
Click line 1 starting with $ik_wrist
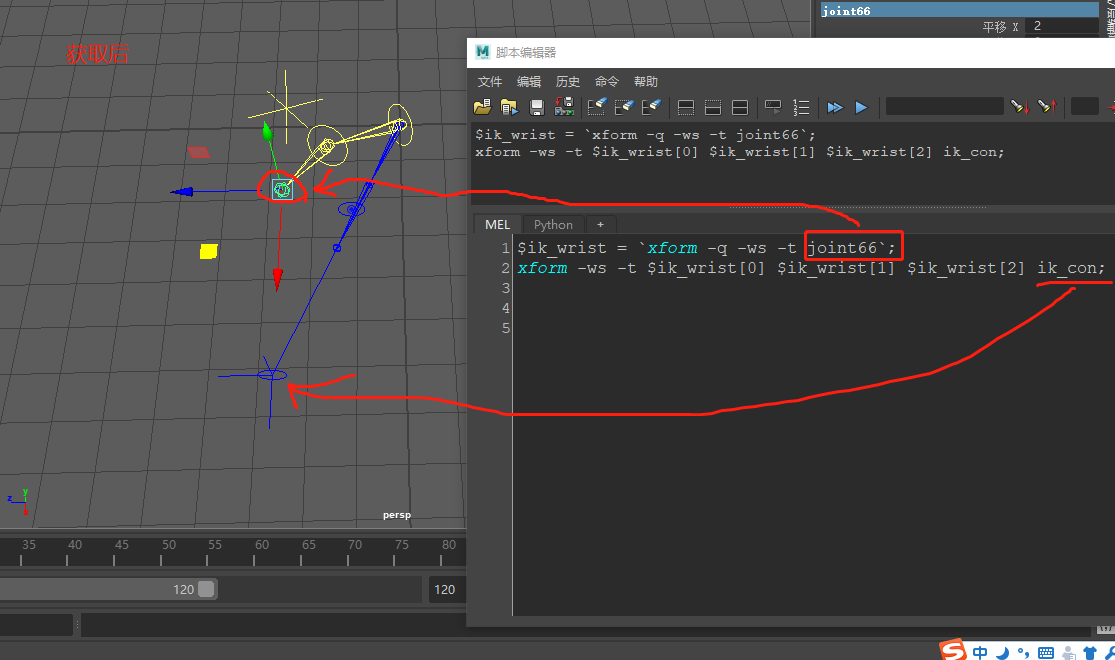click(706, 248)
